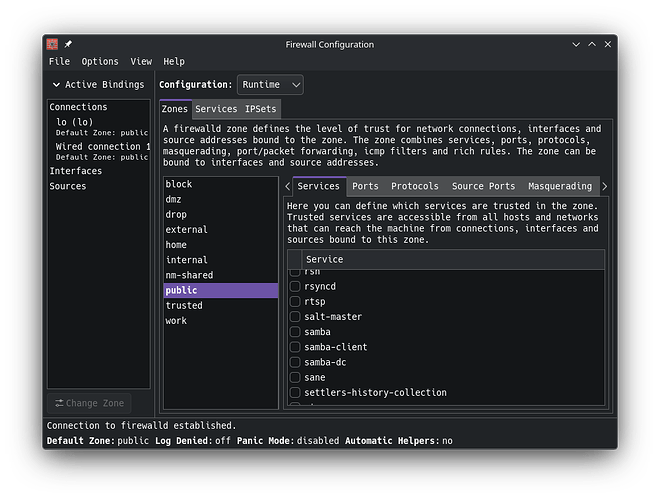Open the Masquerading tab

point(560,187)
